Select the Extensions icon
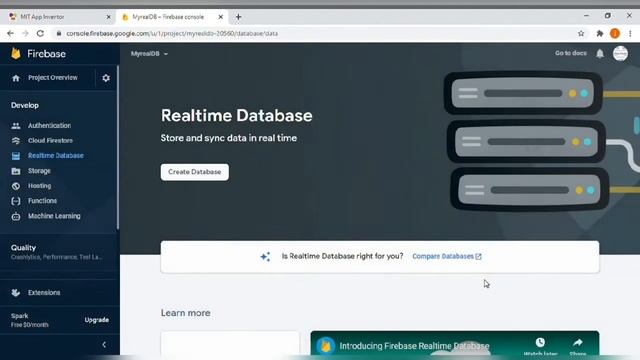This screenshot has width=640, height=360. (16, 293)
